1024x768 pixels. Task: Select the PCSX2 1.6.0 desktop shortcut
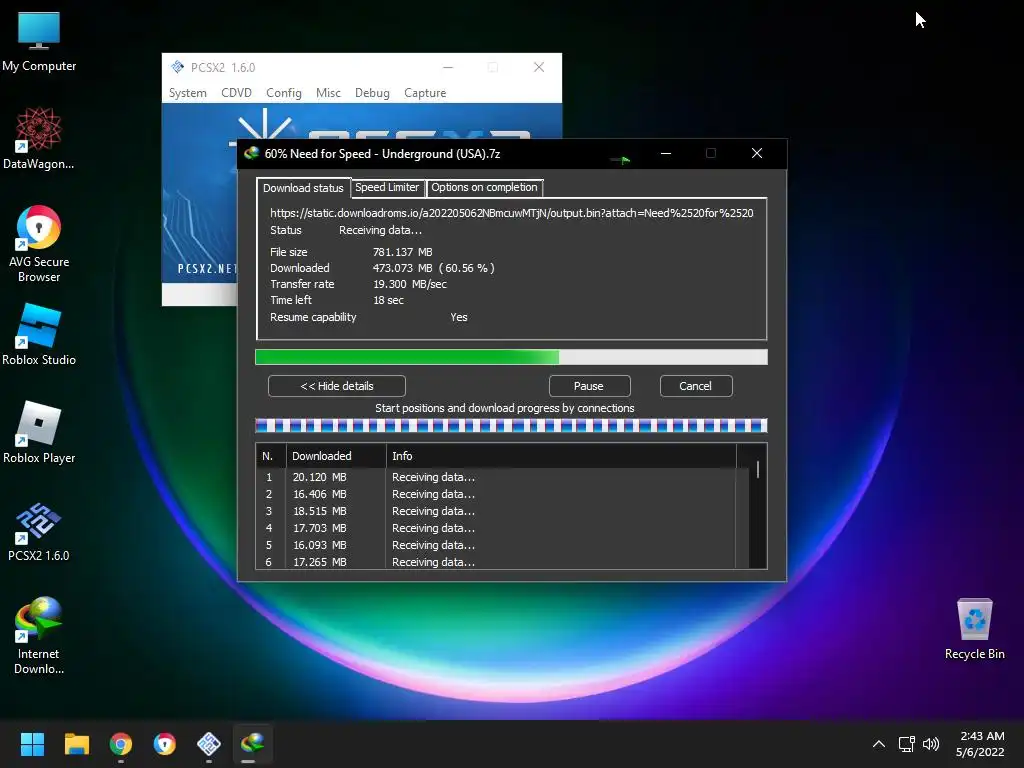(39, 531)
